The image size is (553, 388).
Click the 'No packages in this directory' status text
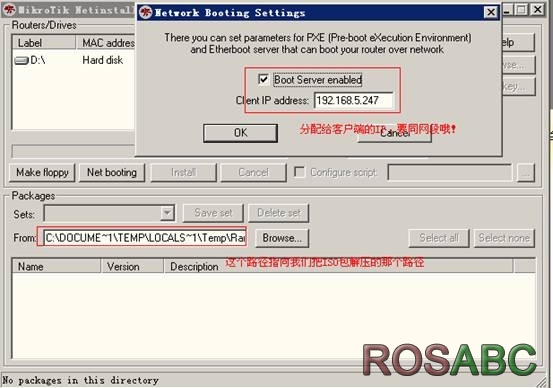pos(80,381)
